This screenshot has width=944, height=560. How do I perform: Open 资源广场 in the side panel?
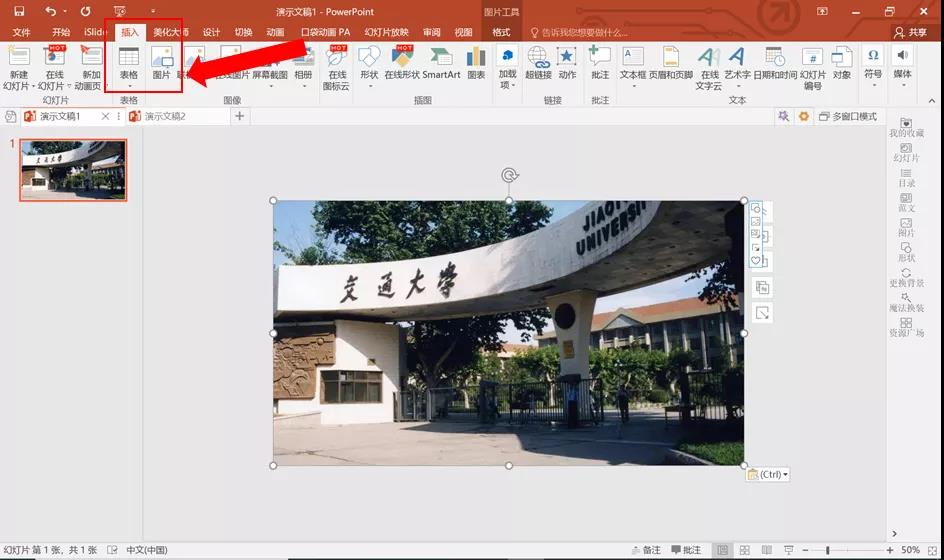(x=906, y=328)
